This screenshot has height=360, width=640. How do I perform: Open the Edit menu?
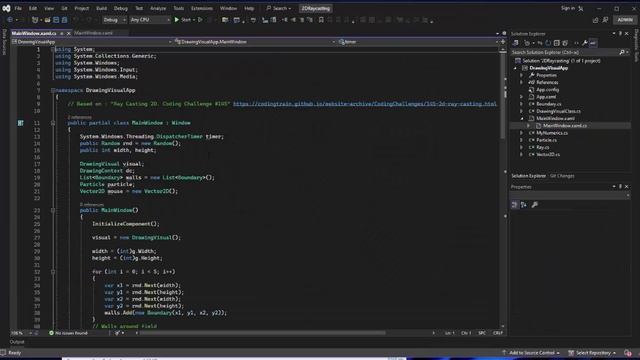click(33, 8)
